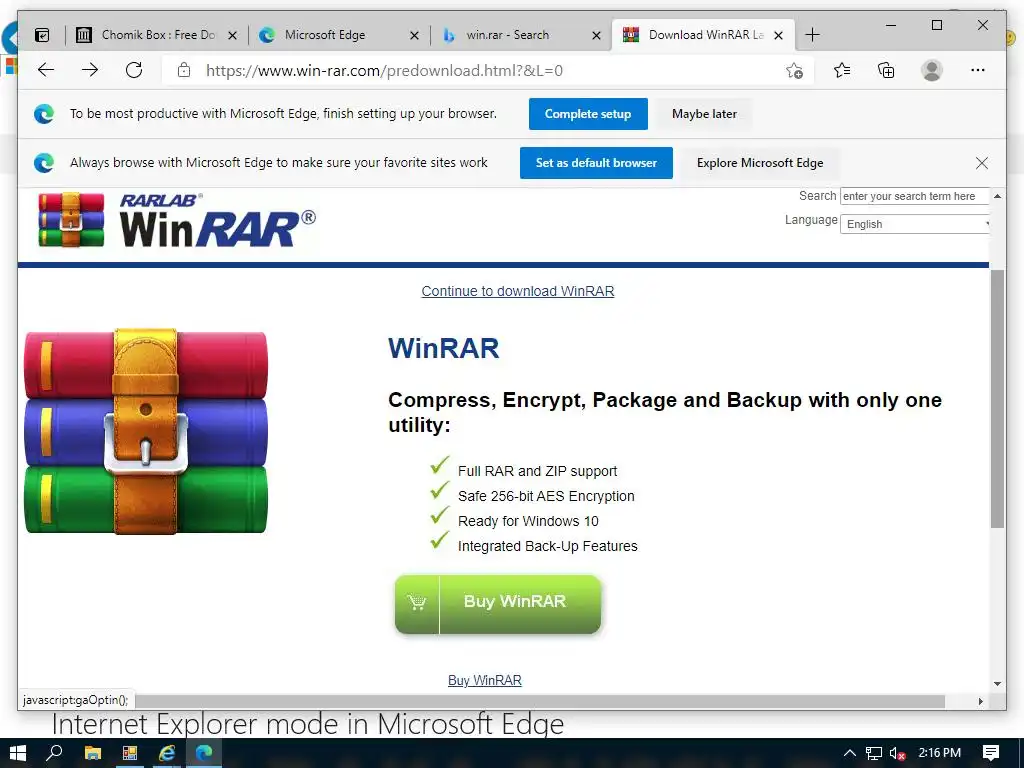Image resolution: width=1024 pixels, height=768 pixels.
Task: Add this page to favorites (star plus)
Action: [794, 71]
